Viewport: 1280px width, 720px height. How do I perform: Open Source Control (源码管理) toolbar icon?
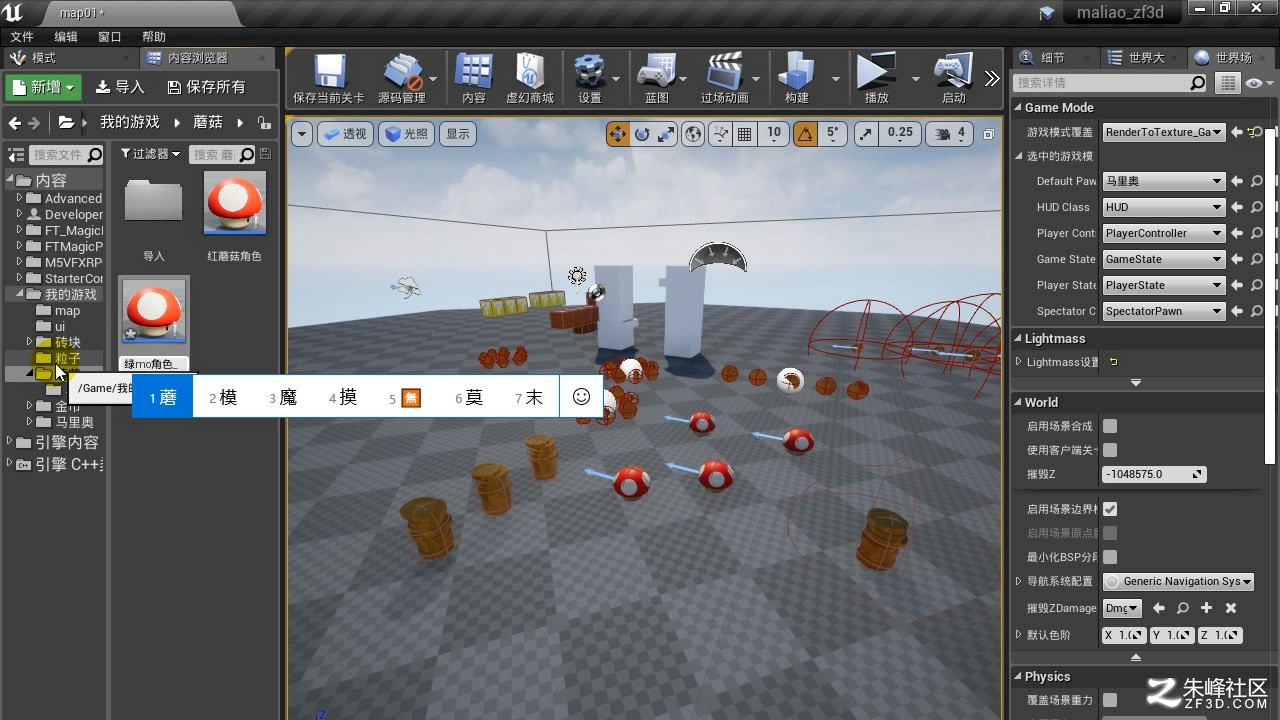pyautogui.click(x=402, y=79)
